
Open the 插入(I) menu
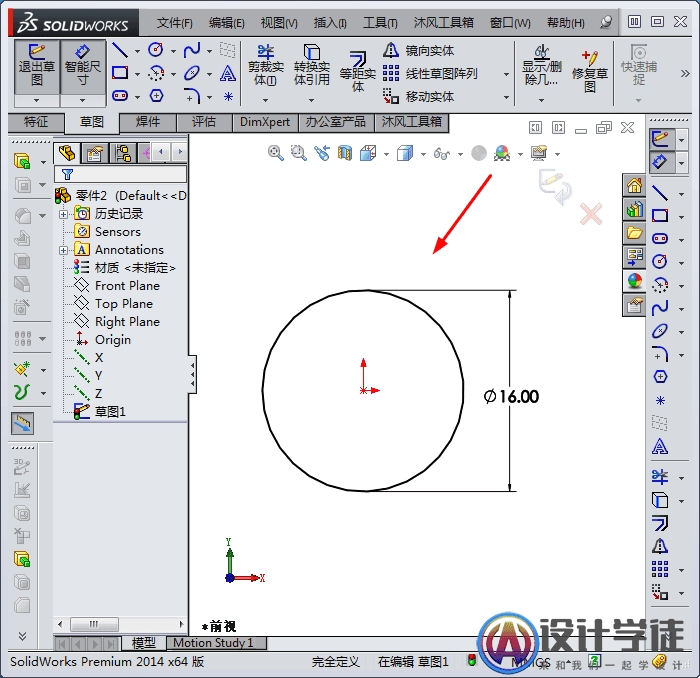coord(330,23)
